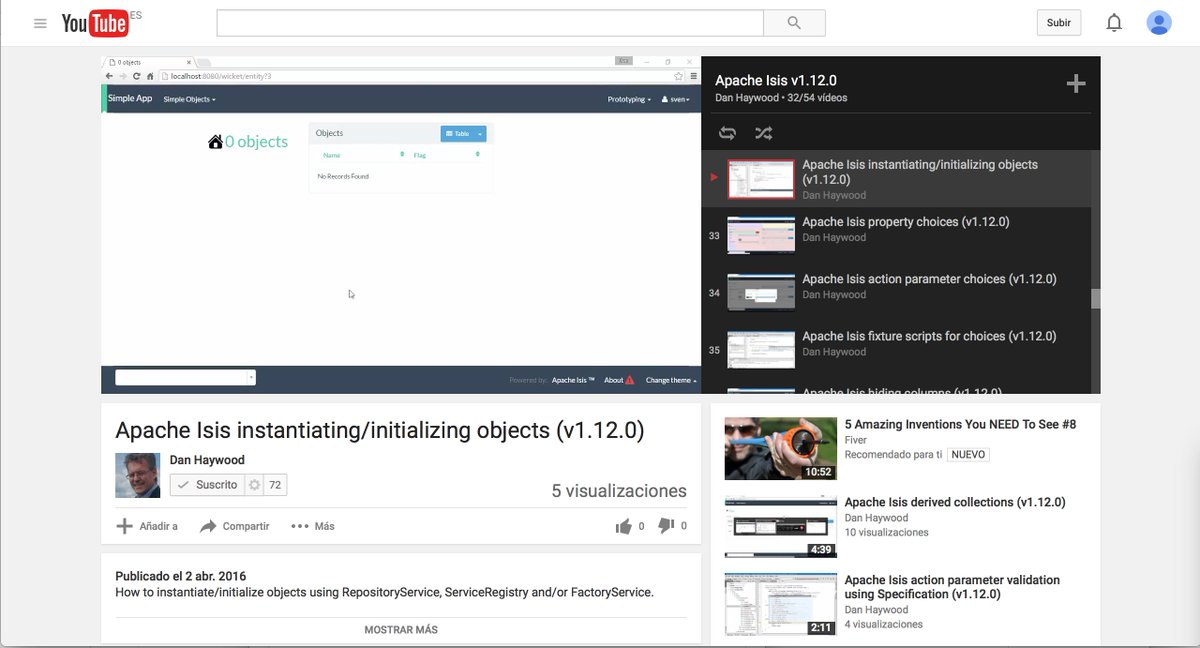The height and width of the screenshot is (648, 1200).
Task: Dislike the video with thumbs down
Action: [666, 526]
